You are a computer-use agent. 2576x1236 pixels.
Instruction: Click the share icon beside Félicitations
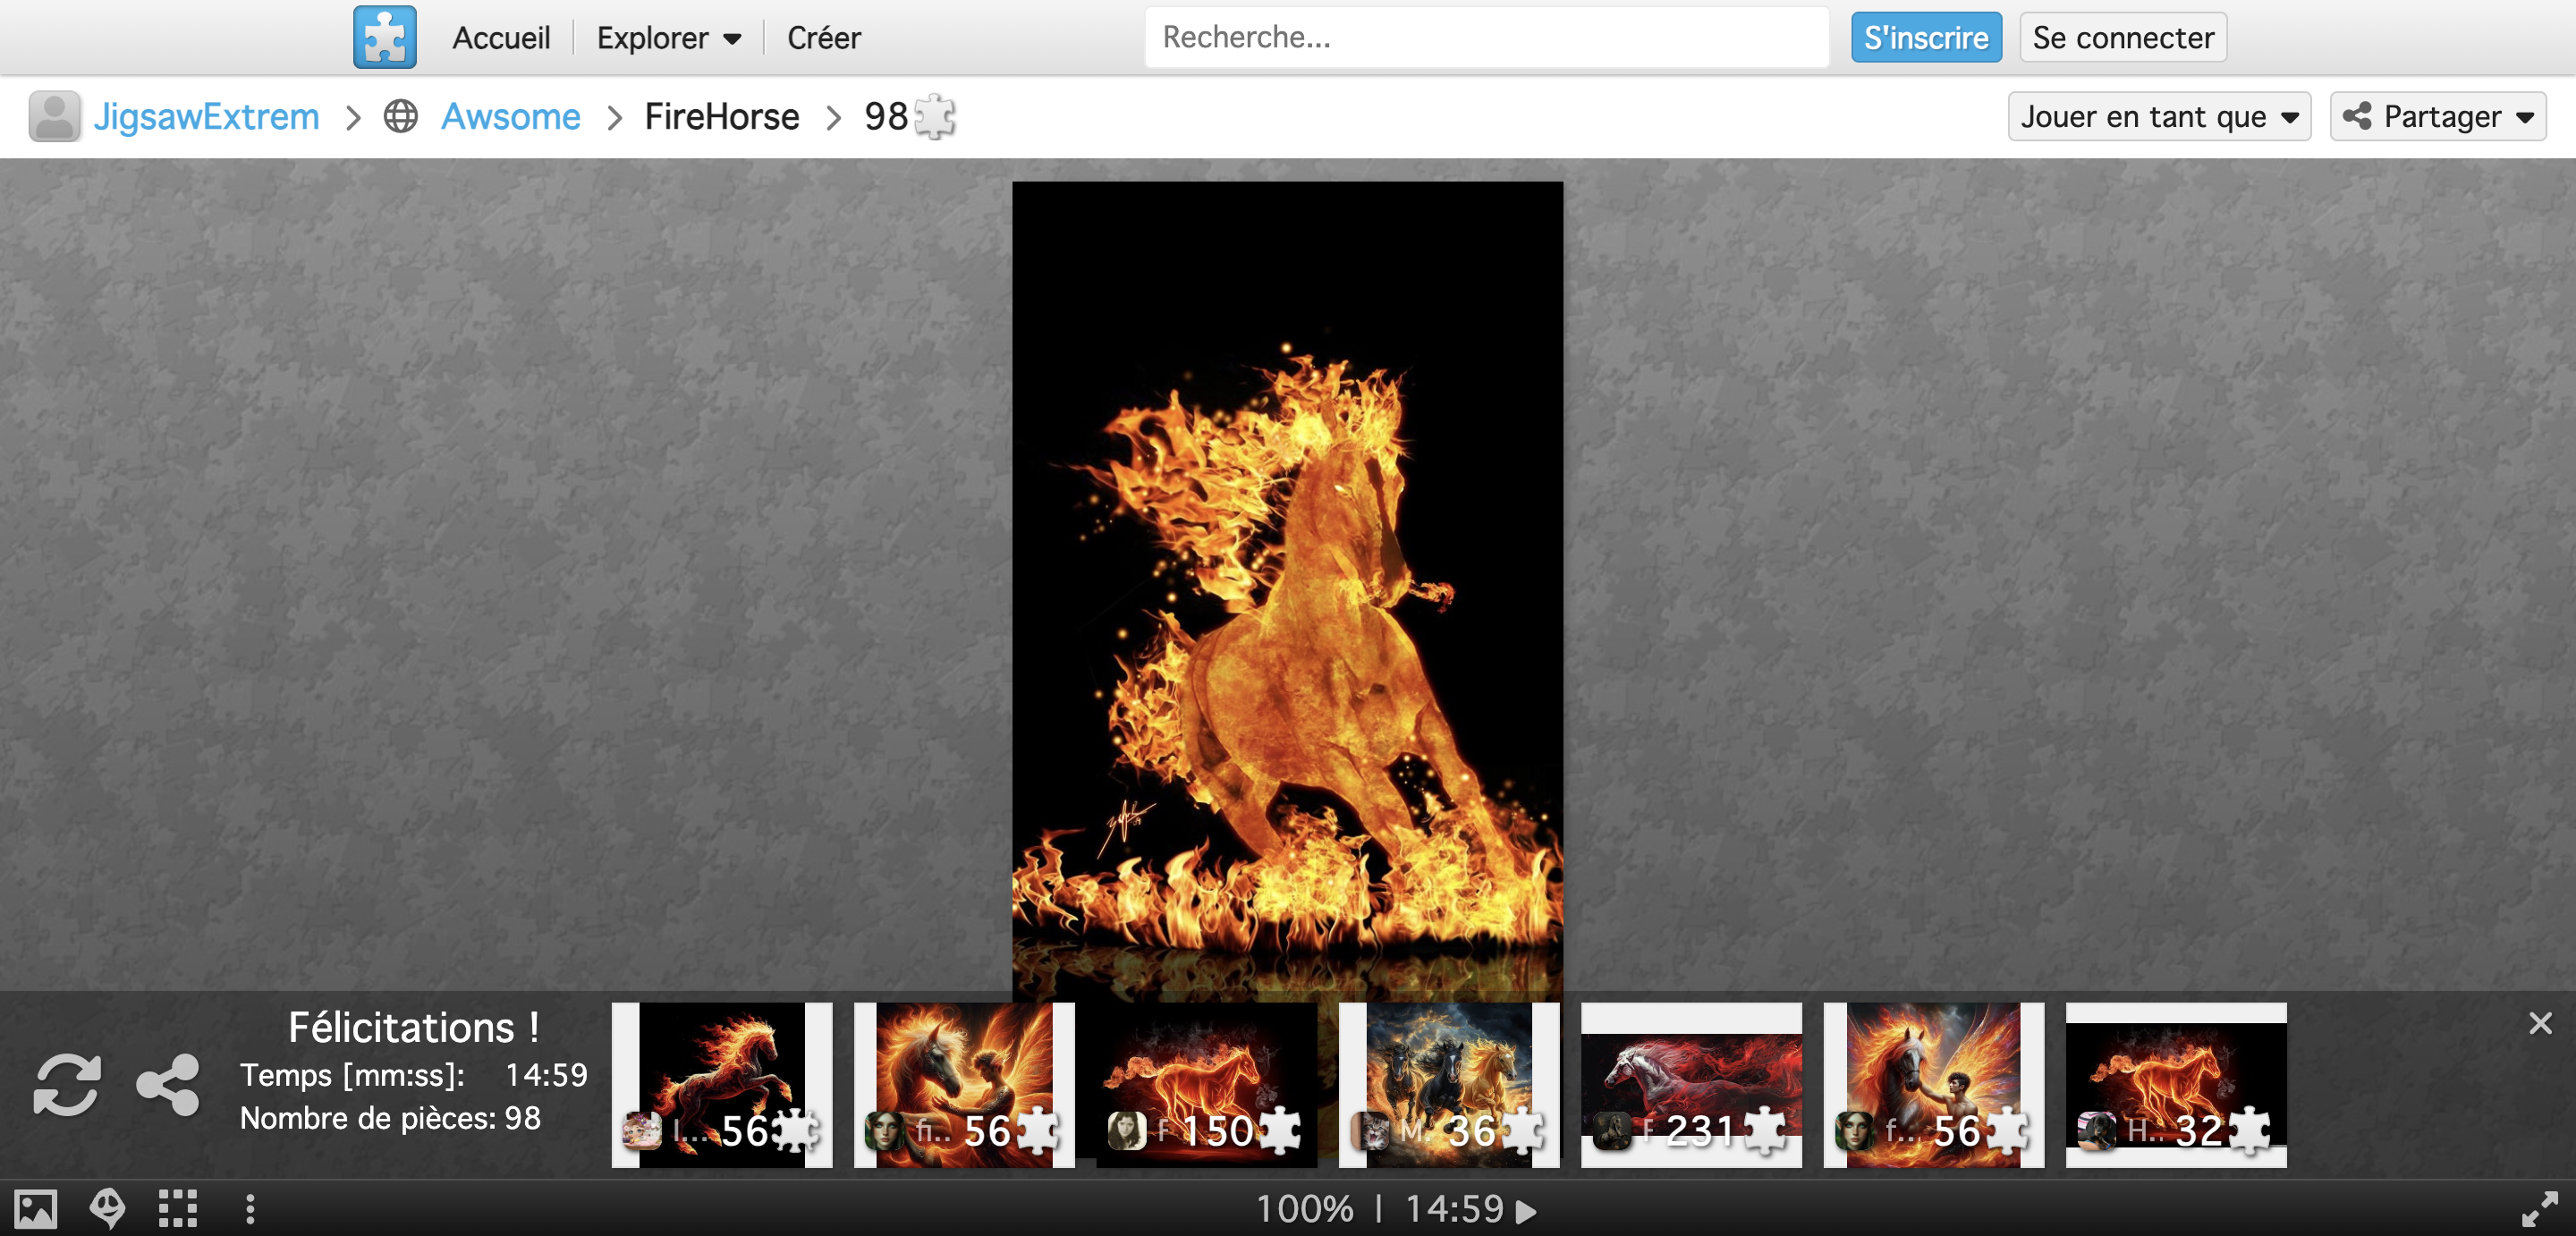168,1084
